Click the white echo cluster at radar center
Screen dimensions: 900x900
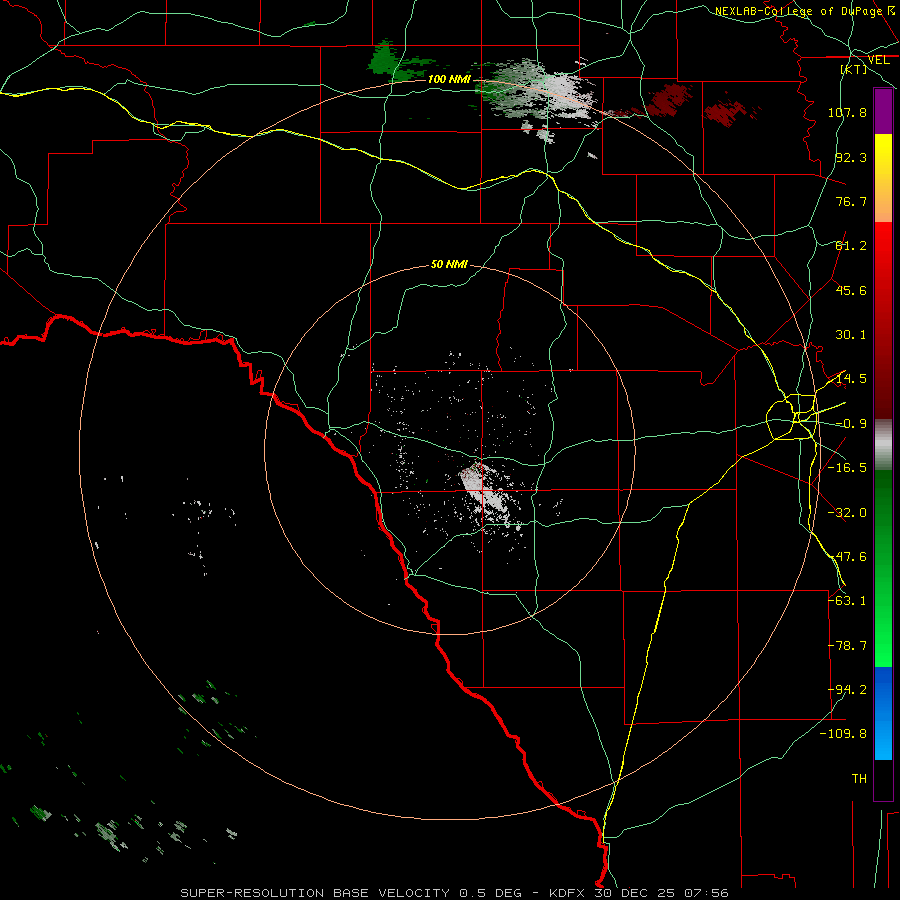click(x=485, y=488)
